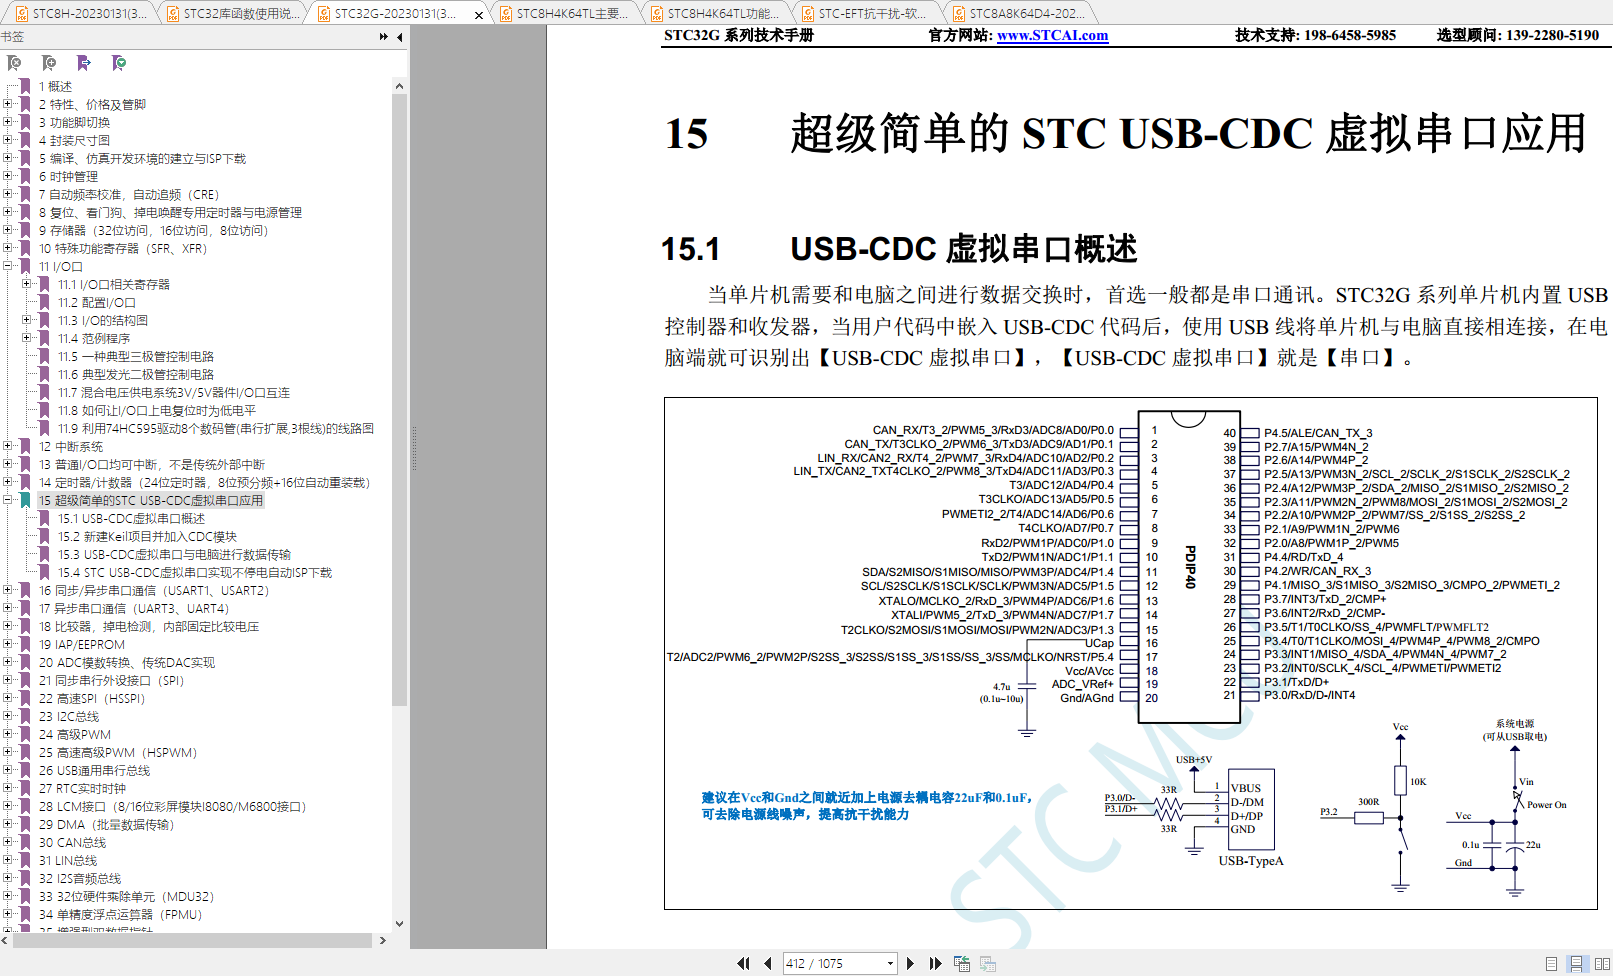Click the bookmark icon beside 15.2 新建Keil项目
The height and width of the screenshot is (976, 1613).
pyautogui.click(x=44, y=537)
